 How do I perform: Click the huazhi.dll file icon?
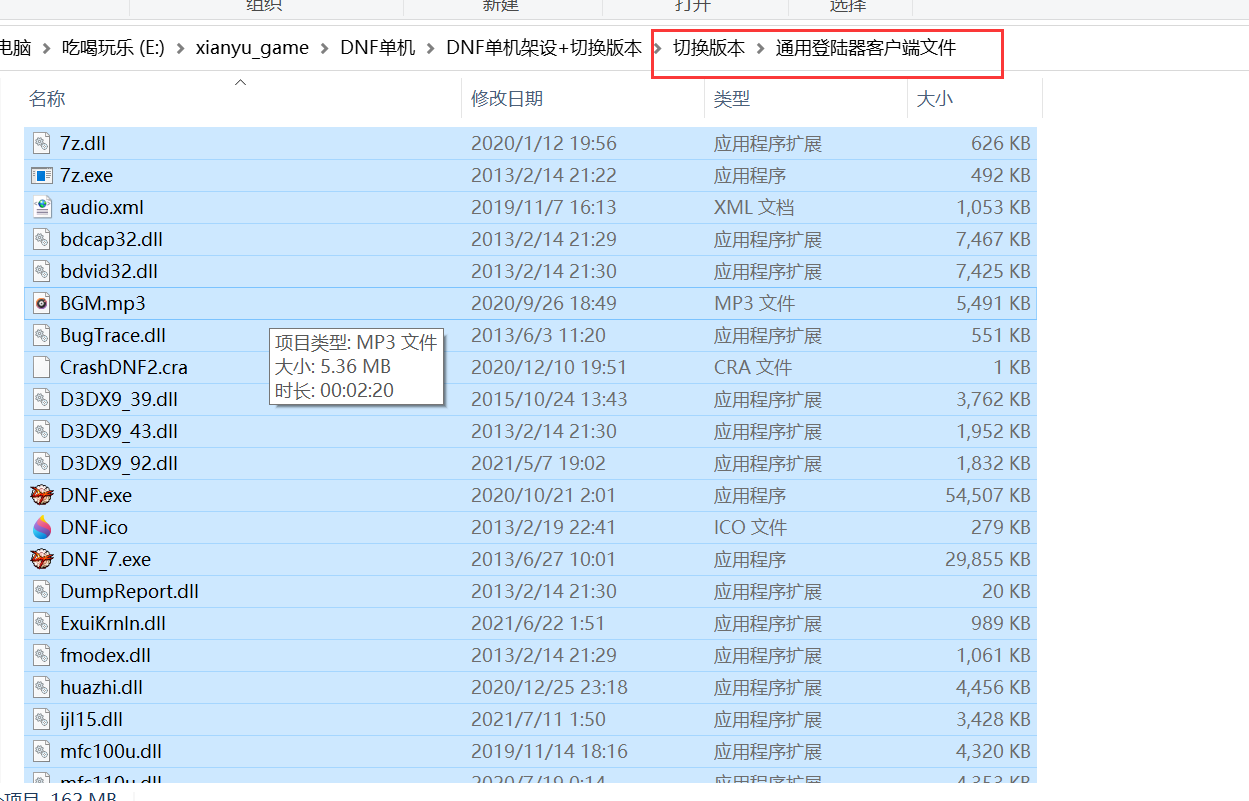41,687
